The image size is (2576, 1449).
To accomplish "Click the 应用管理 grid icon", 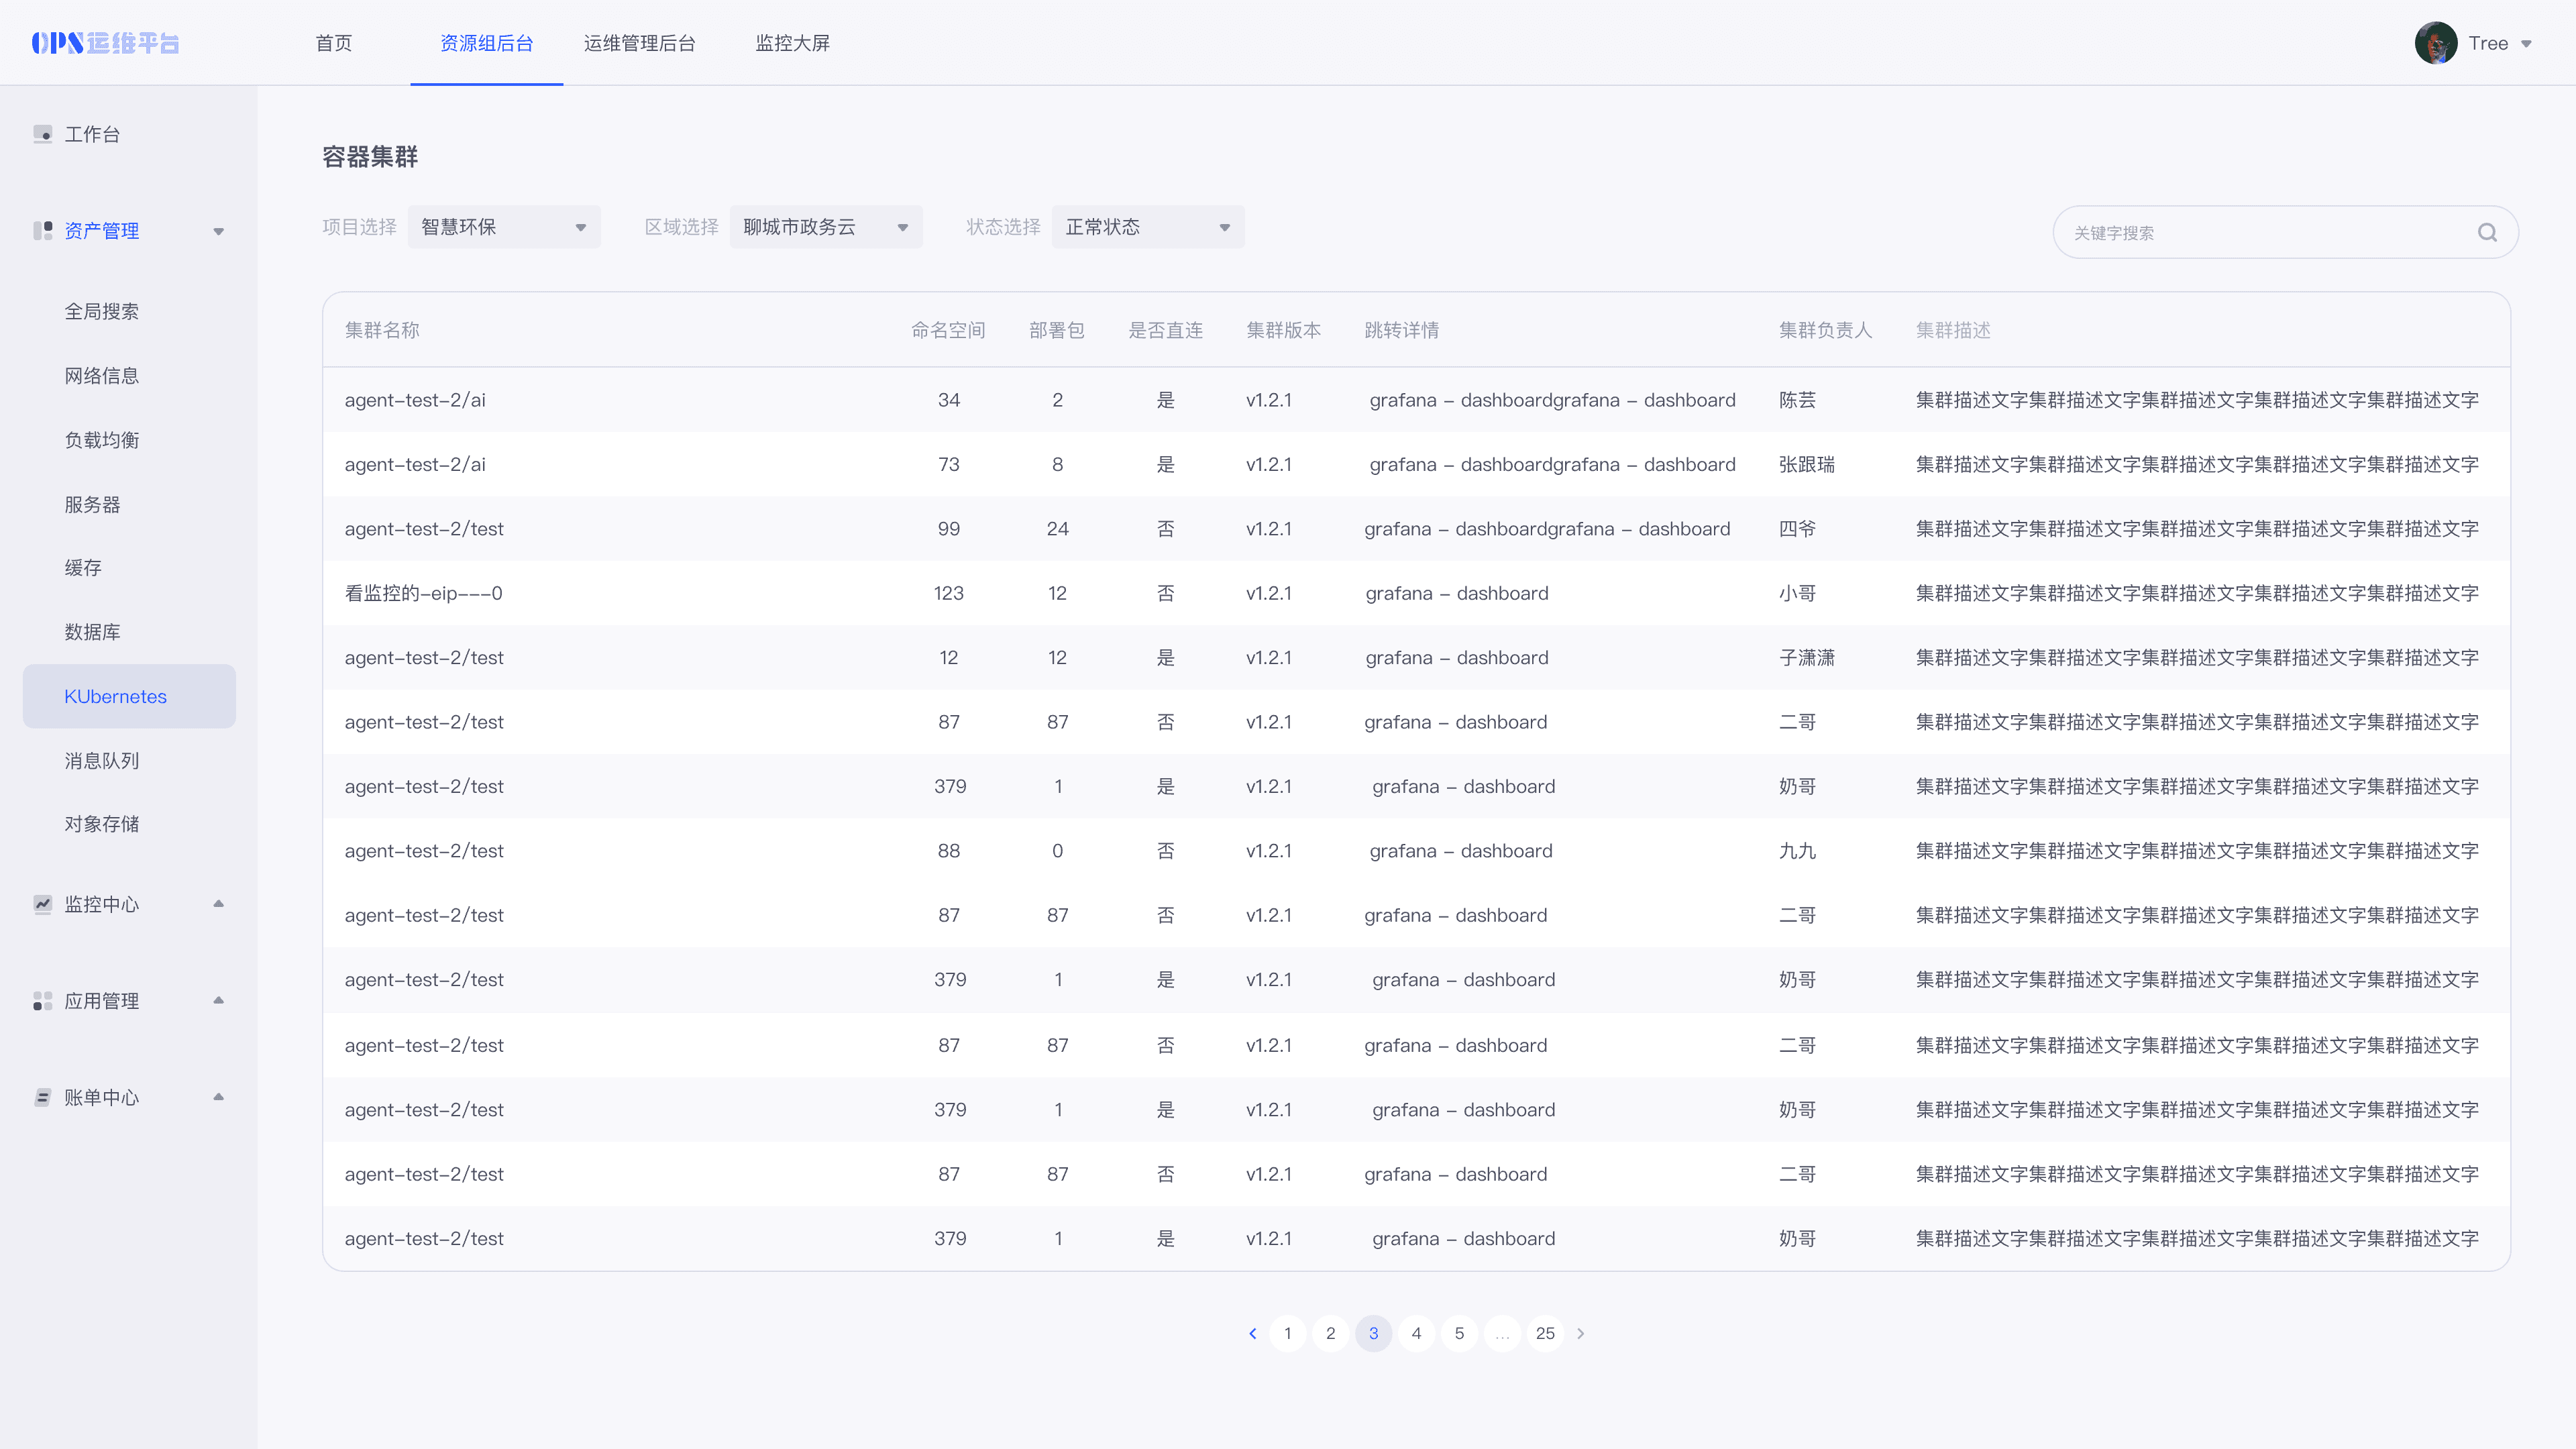I will pyautogui.click(x=42, y=1001).
